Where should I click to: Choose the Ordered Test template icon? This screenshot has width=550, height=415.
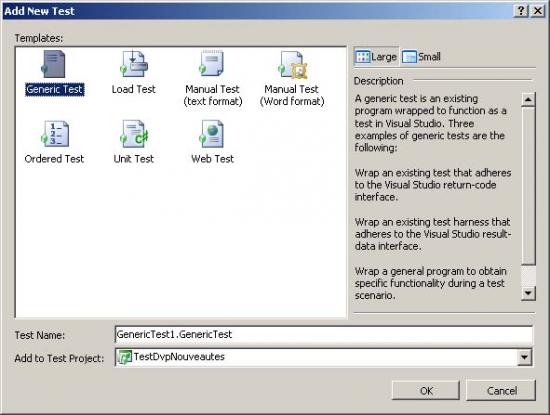(x=55, y=134)
